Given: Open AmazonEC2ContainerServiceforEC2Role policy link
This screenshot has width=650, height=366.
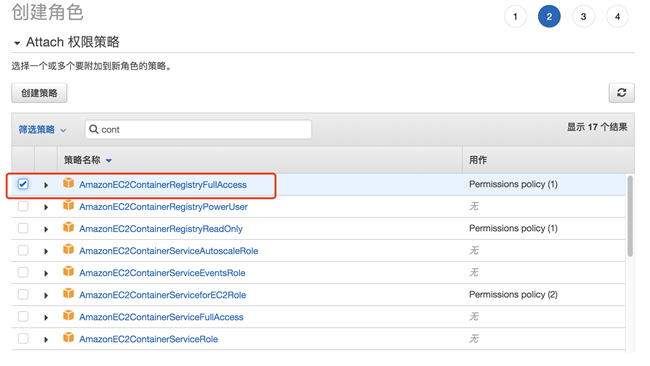Looking at the screenshot, I should point(162,295).
